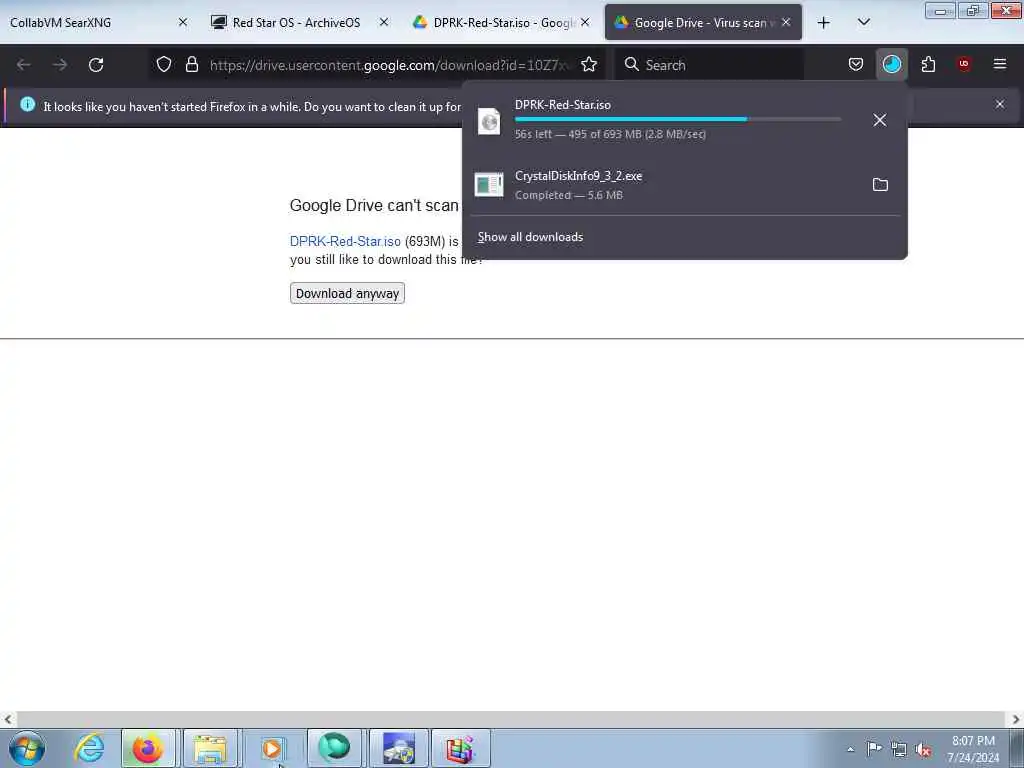1024x768 pixels.
Task: Click the '56s left — 495 of 693 MB' status
Action: point(610,134)
